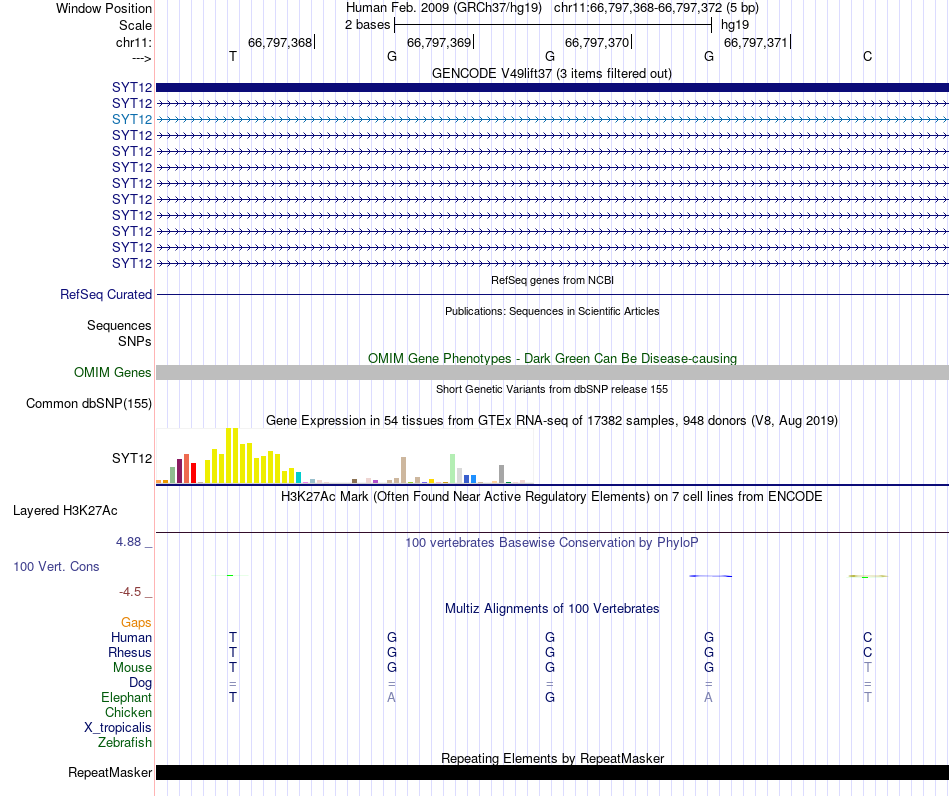Select the 'Human' species label
The height and width of the screenshot is (796, 950).
tap(131, 637)
